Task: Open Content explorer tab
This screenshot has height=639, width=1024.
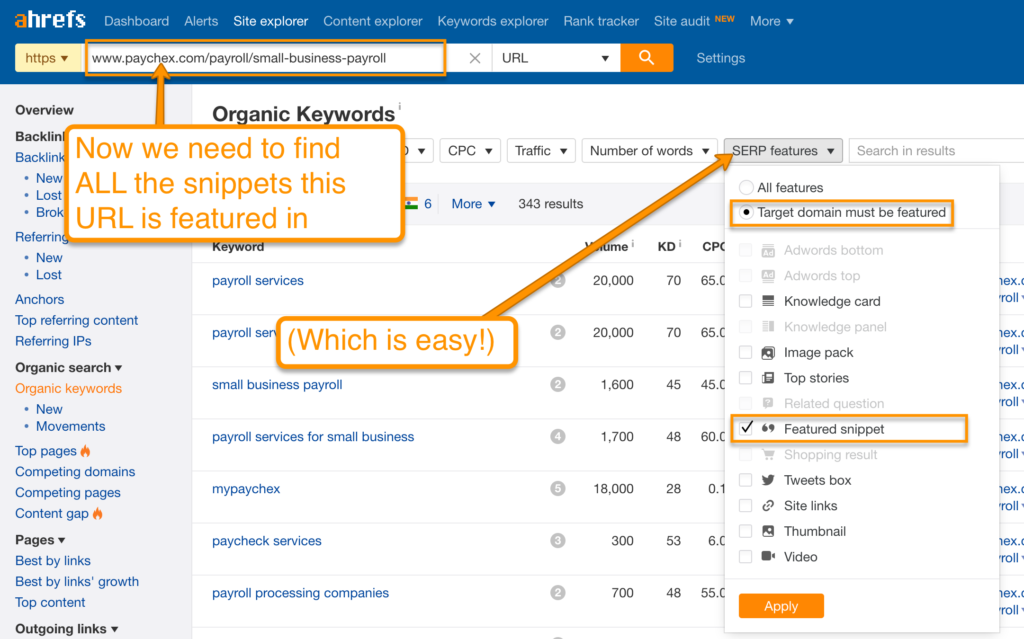Action: (373, 21)
